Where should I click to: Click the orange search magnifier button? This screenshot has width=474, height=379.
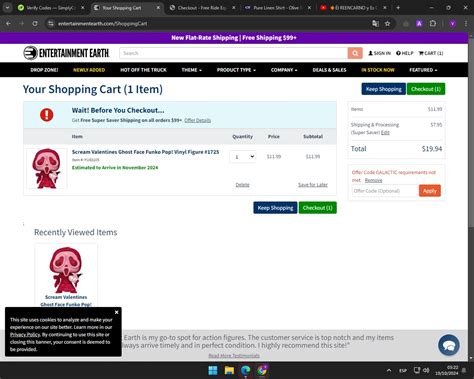point(355,53)
